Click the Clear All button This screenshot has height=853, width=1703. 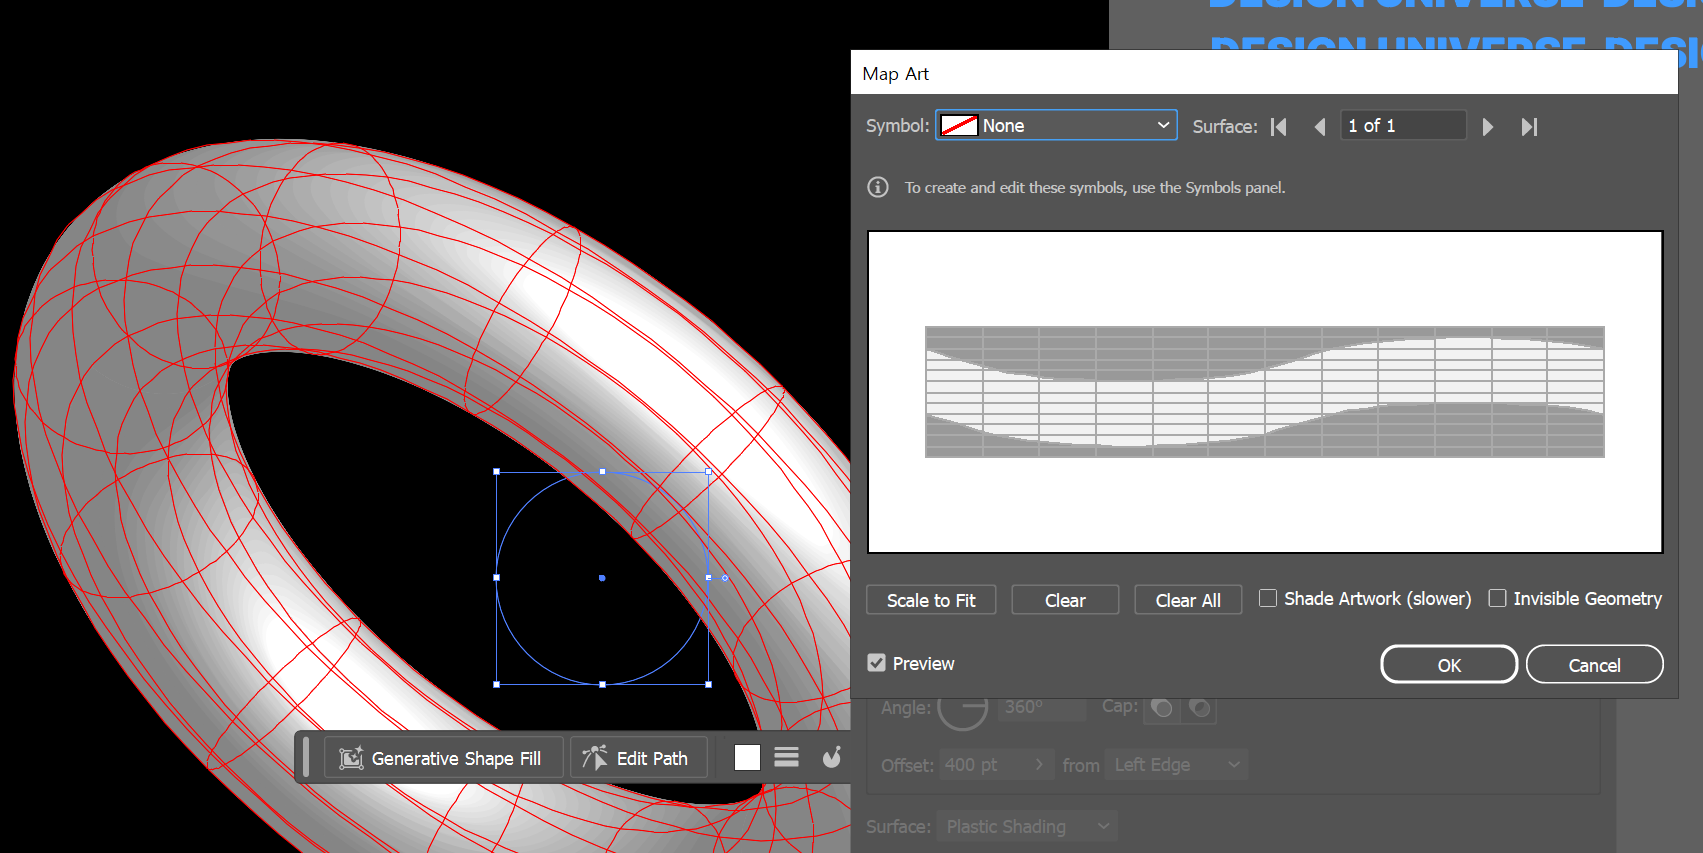pos(1188,600)
